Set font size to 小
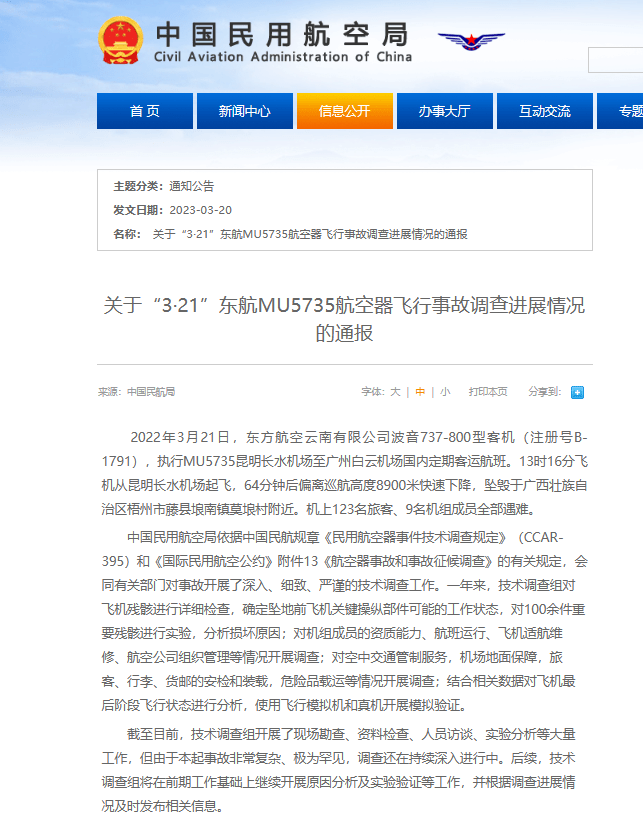This screenshot has width=643, height=822. point(445,392)
